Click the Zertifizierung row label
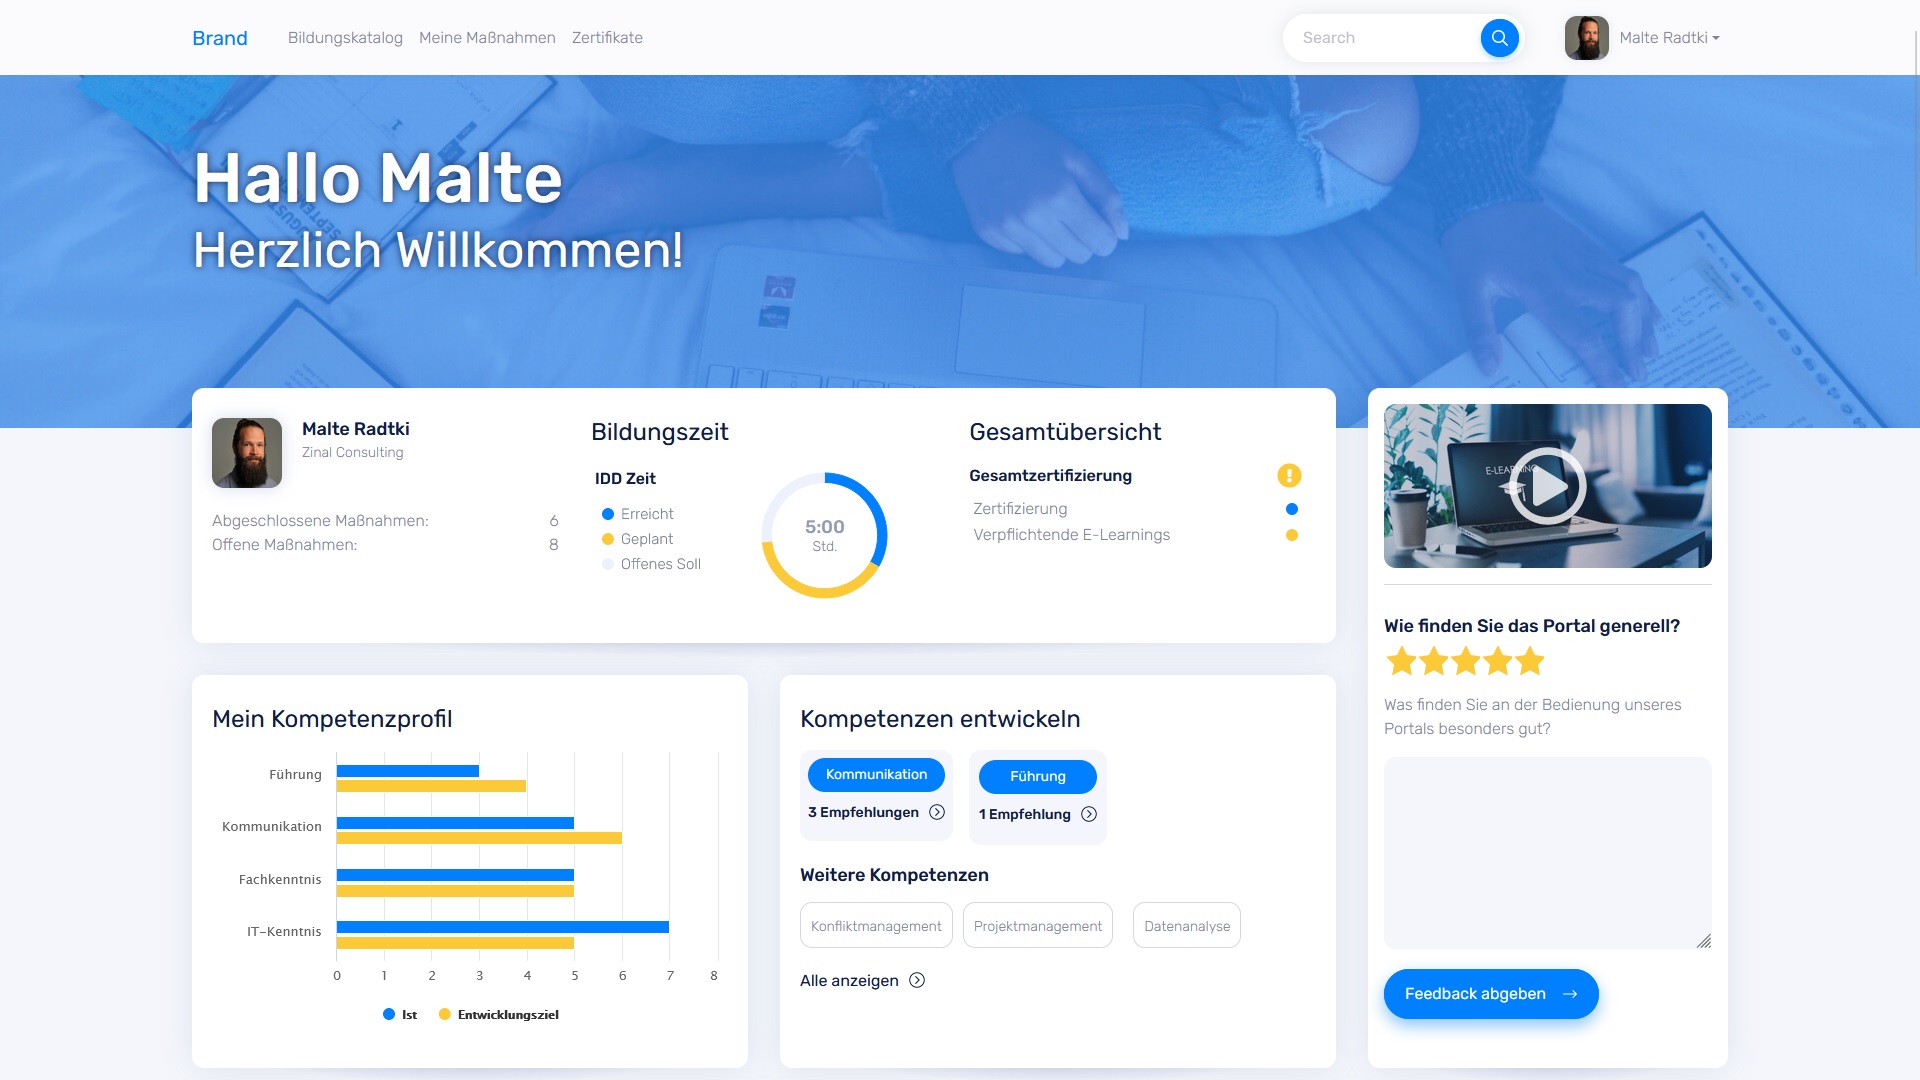The width and height of the screenshot is (1920, 1080). [x=1020, y=509]
